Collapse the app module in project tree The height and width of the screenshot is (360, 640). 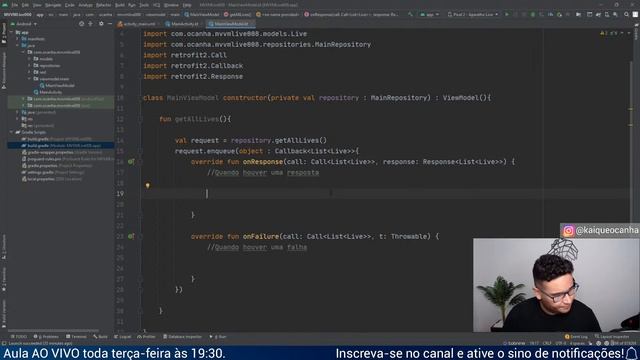coord(12,32)
